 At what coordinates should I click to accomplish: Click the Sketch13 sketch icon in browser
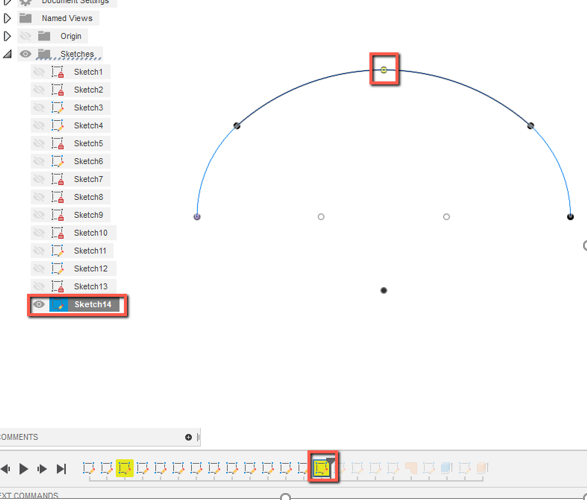click(x=58, y=286)
